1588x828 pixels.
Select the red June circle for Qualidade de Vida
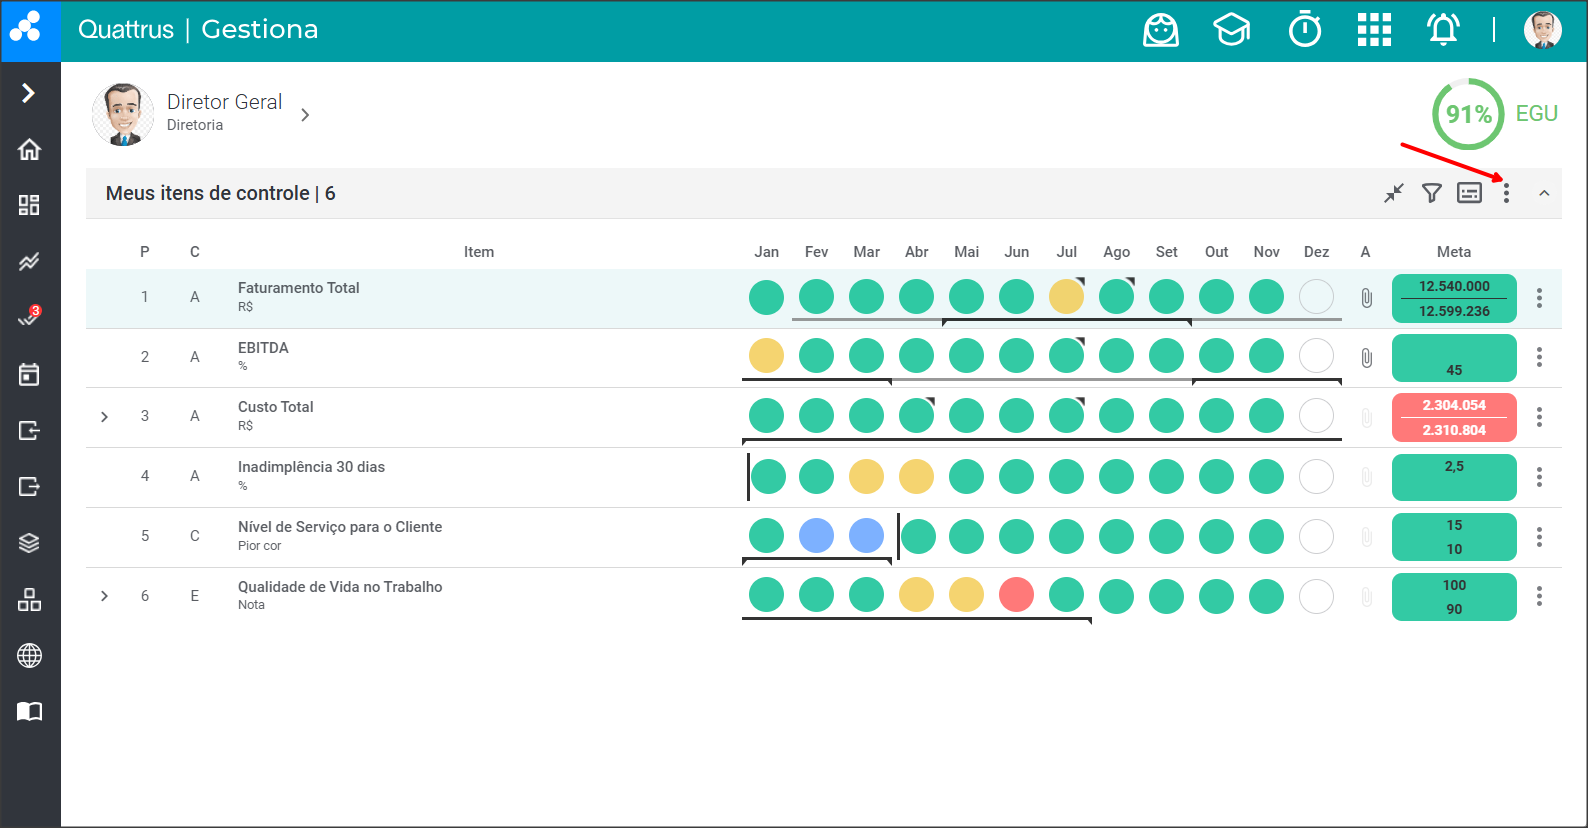pyautogui.click(x=1016, y=595)
